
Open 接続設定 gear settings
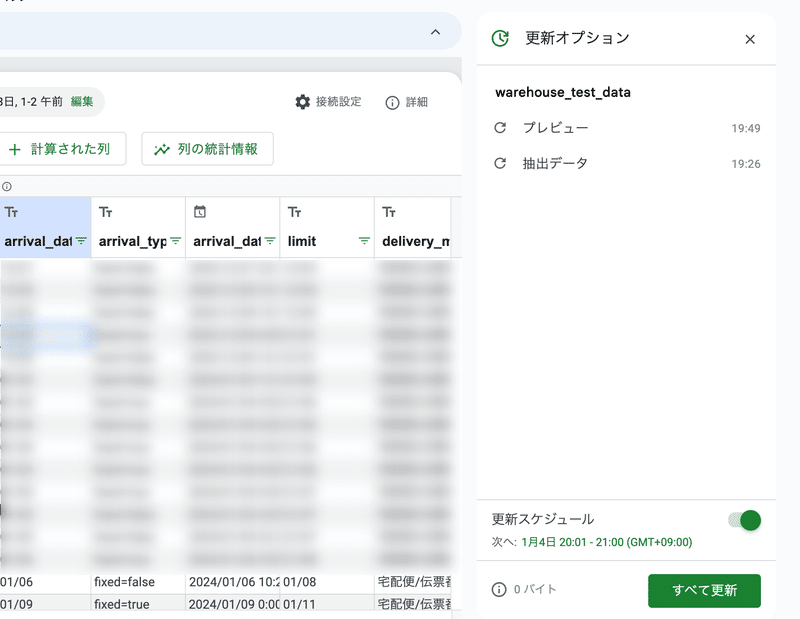[328, 102]
